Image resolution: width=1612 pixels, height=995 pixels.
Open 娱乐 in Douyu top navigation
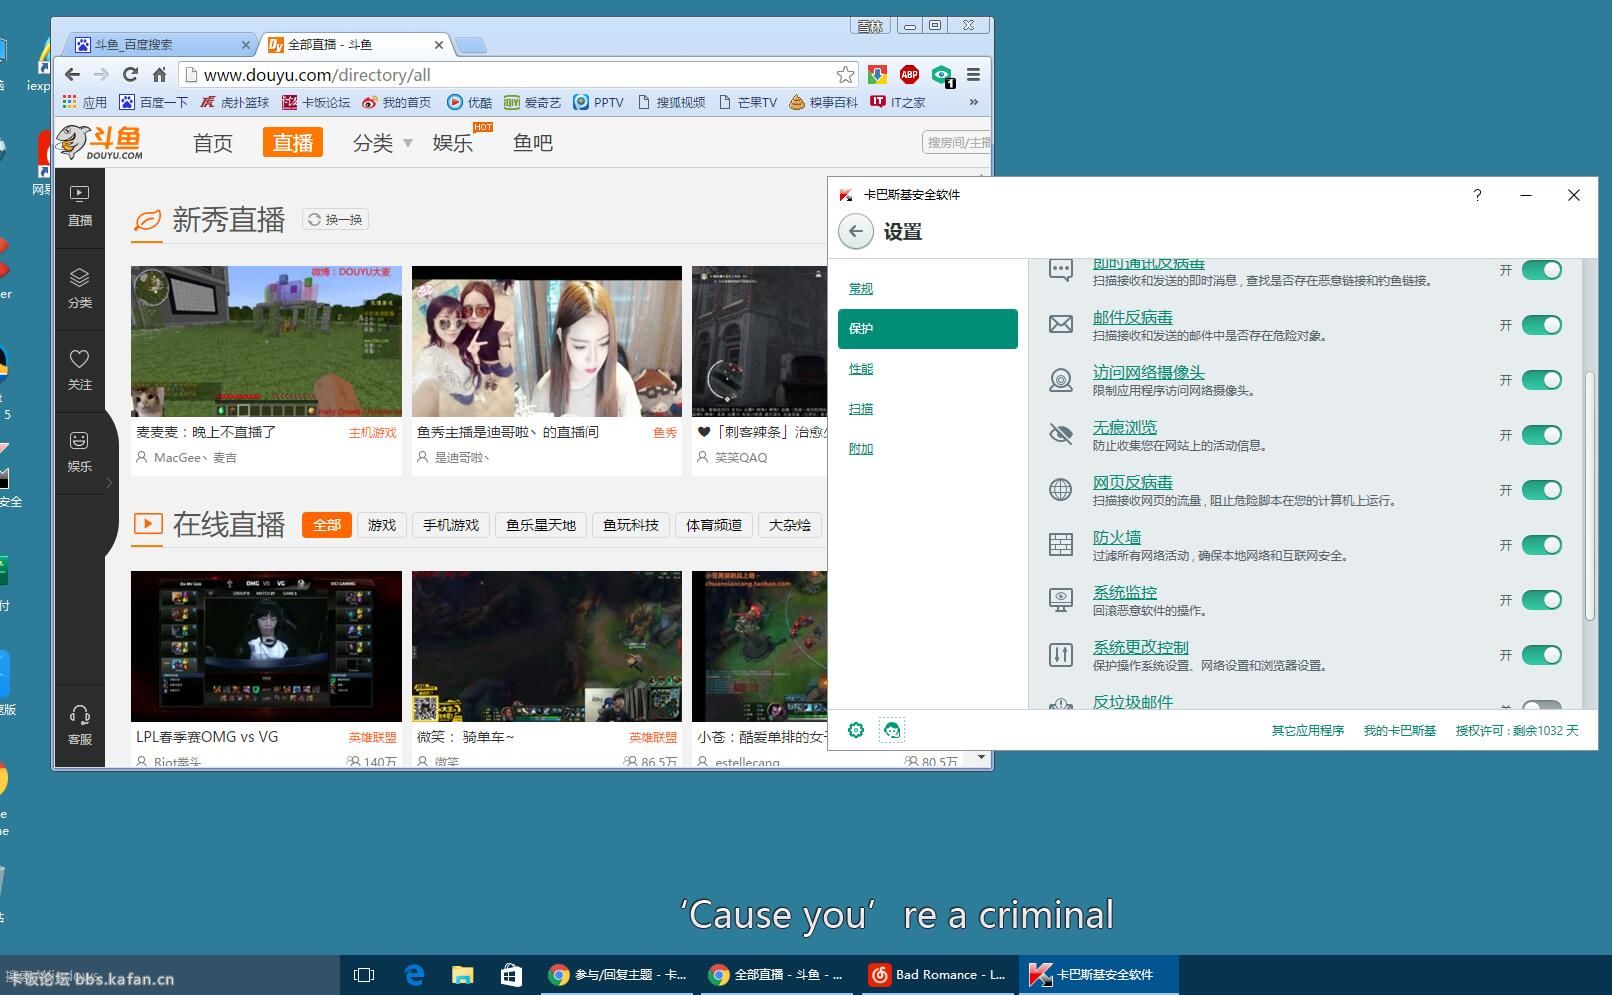tap(452, 143)
